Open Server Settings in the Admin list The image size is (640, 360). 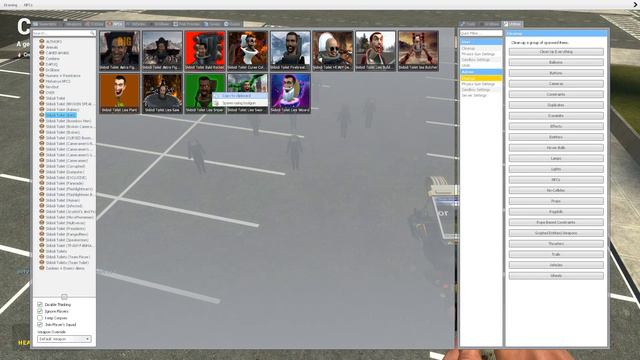[481, 95]
